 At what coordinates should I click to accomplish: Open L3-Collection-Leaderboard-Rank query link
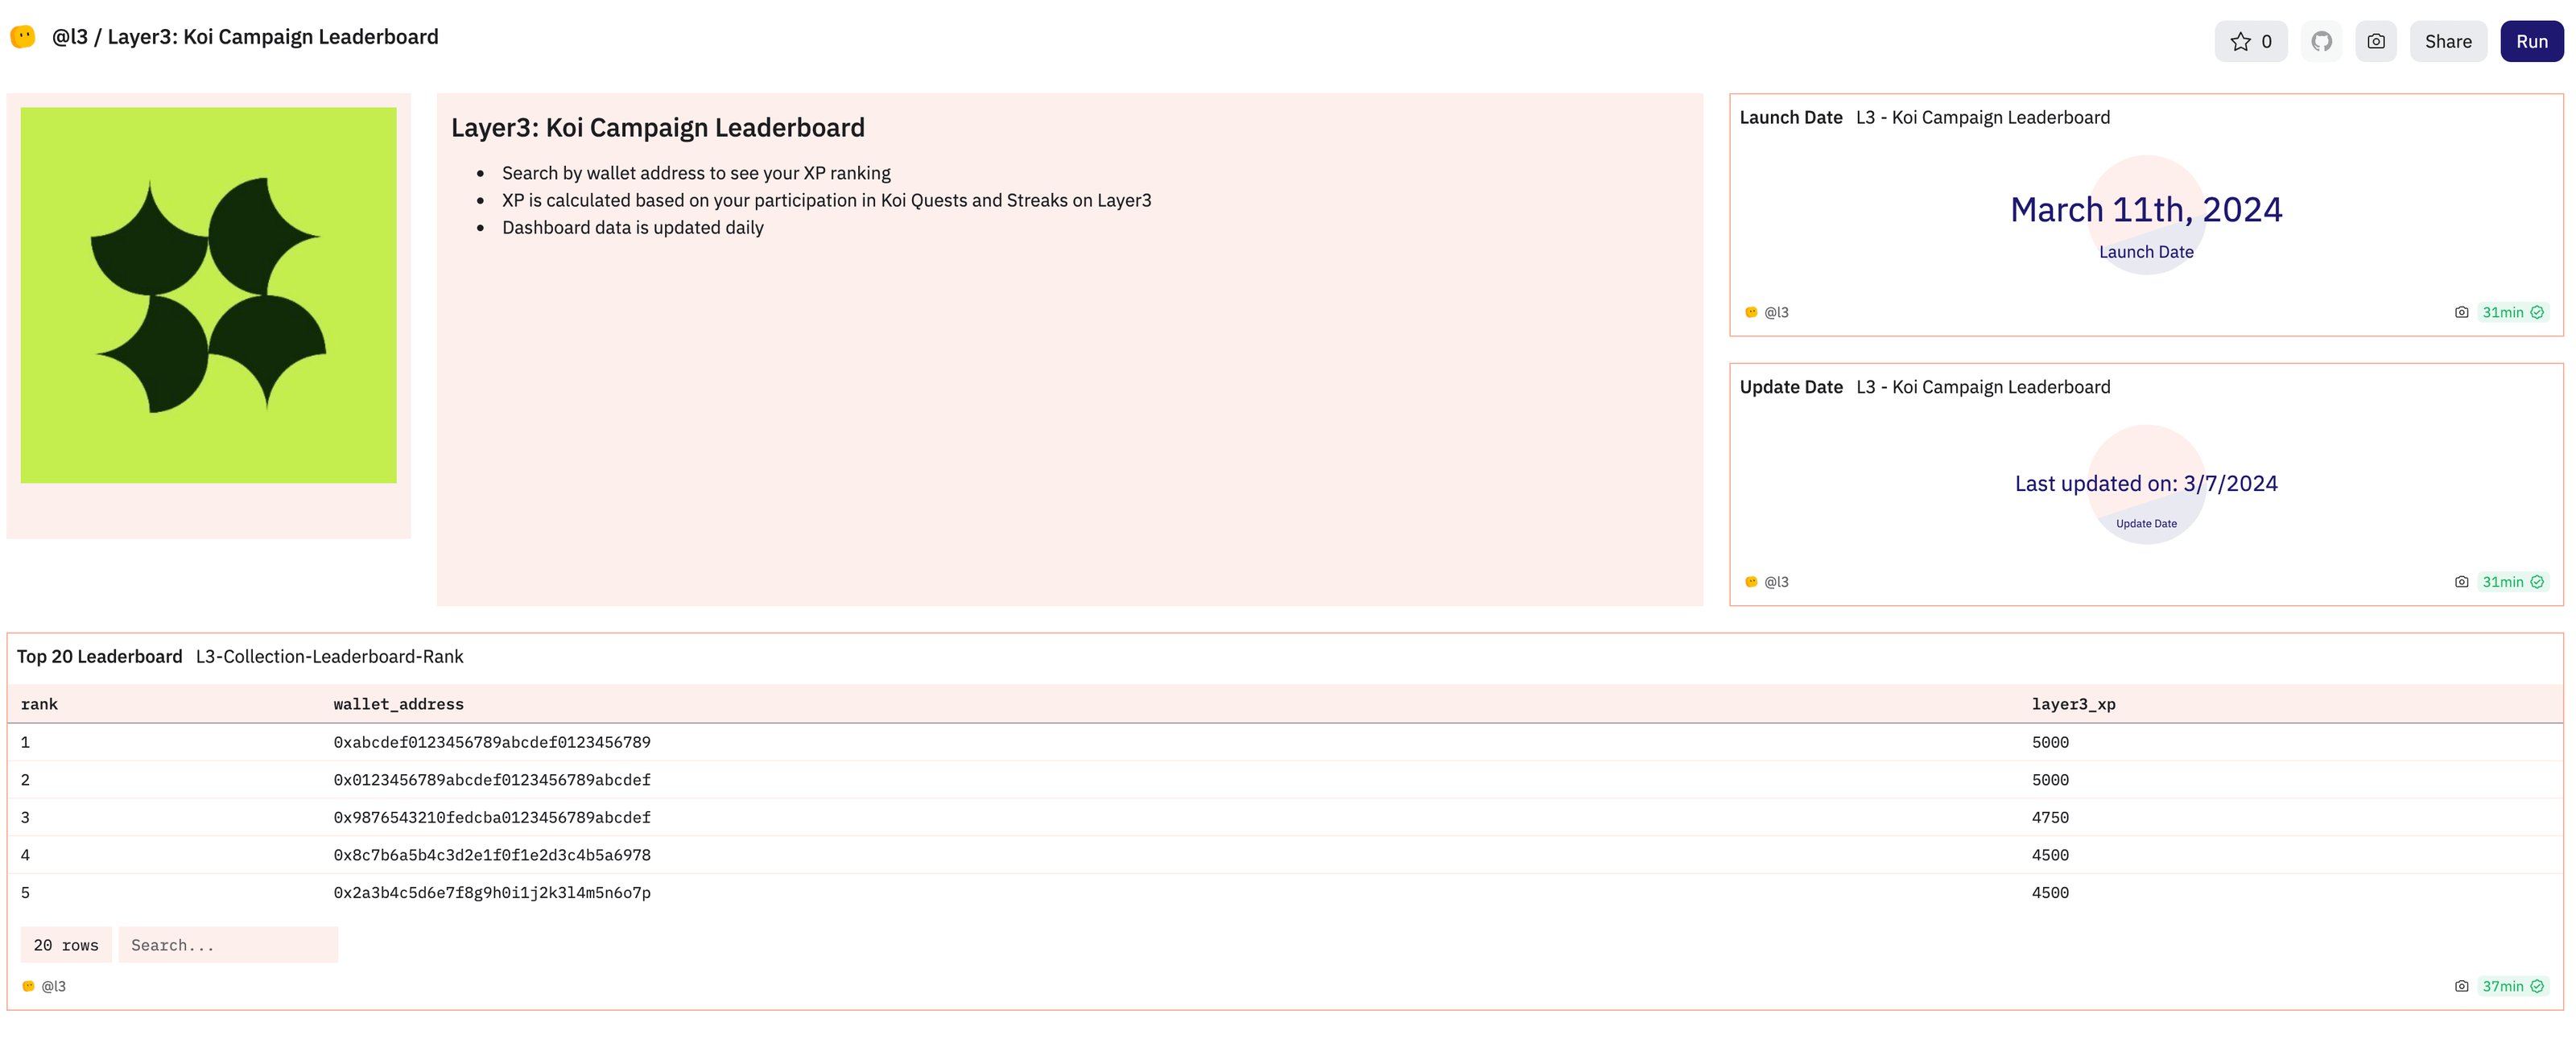pos(329,656)
